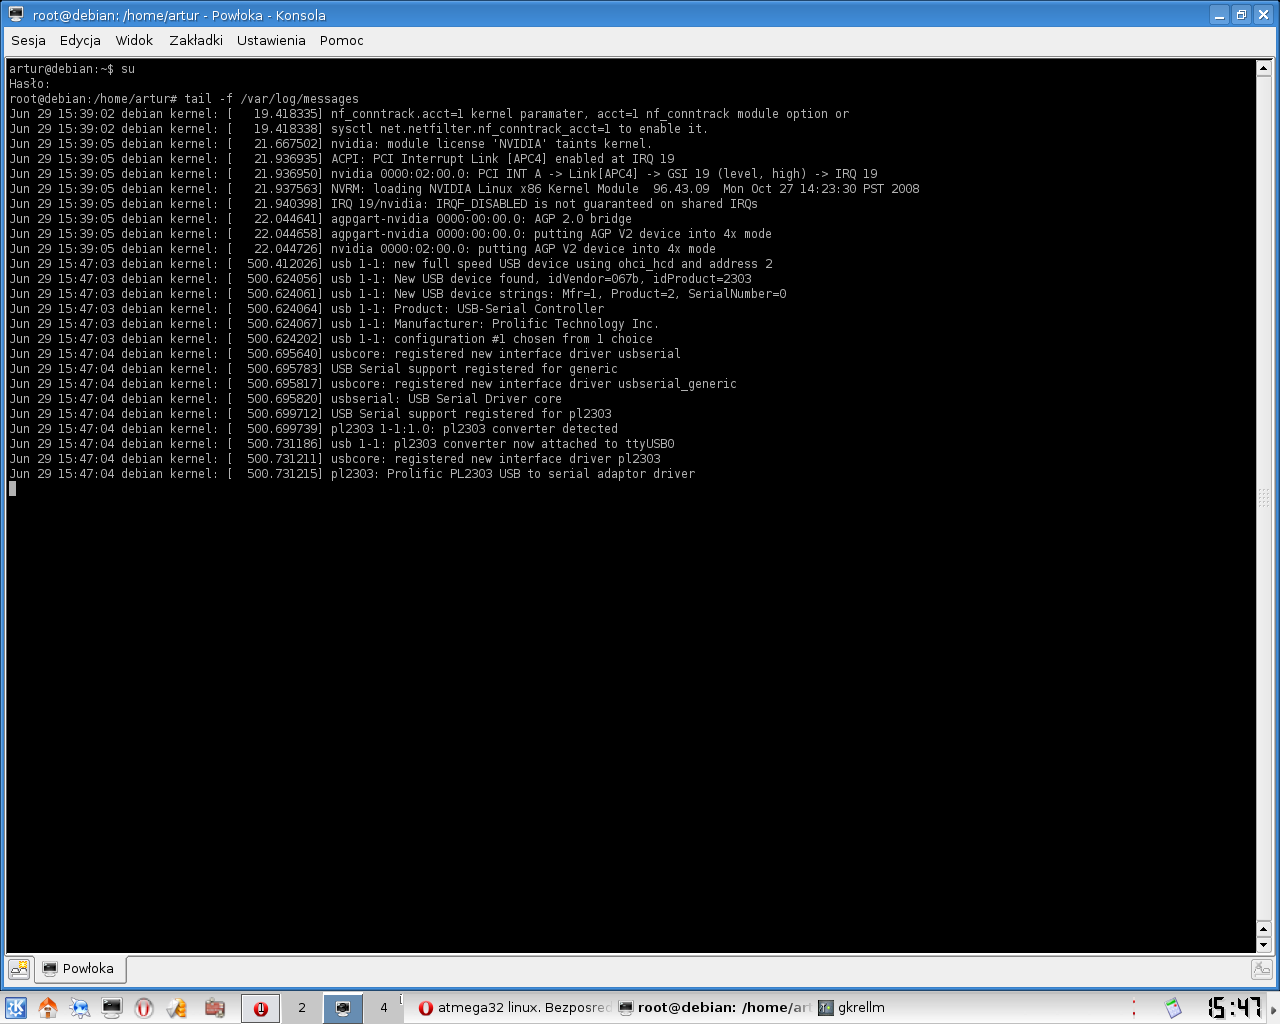Image resolution: width=1280 pixels, height=1024 pixels.
Task: Click the new session button in the tab bar
Action: (19, 968)
